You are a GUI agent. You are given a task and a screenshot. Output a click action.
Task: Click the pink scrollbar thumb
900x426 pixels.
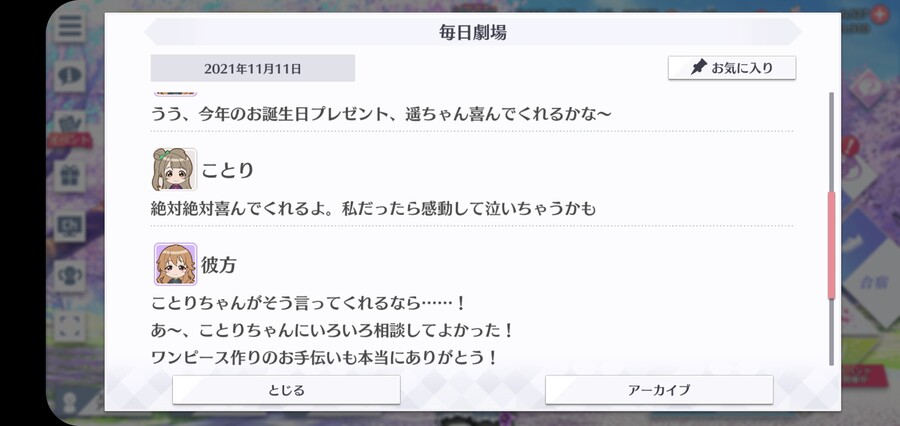pyautogui.click(x=831, y=245)
